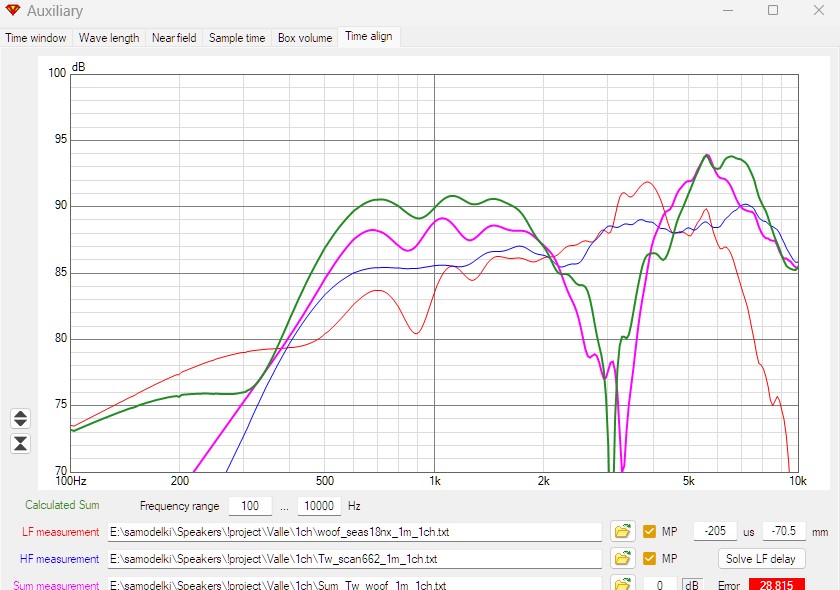Open folder browser for Sum measurement file

click(622, 583)
